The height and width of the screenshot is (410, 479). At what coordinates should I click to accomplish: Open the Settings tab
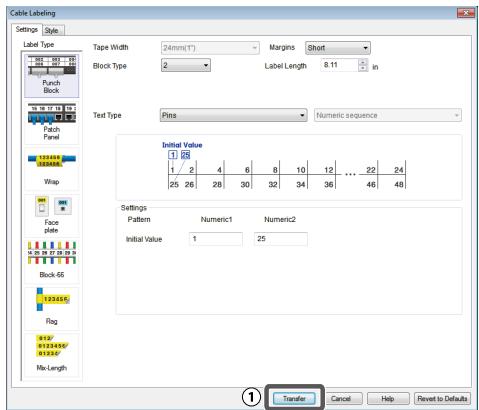27,29
